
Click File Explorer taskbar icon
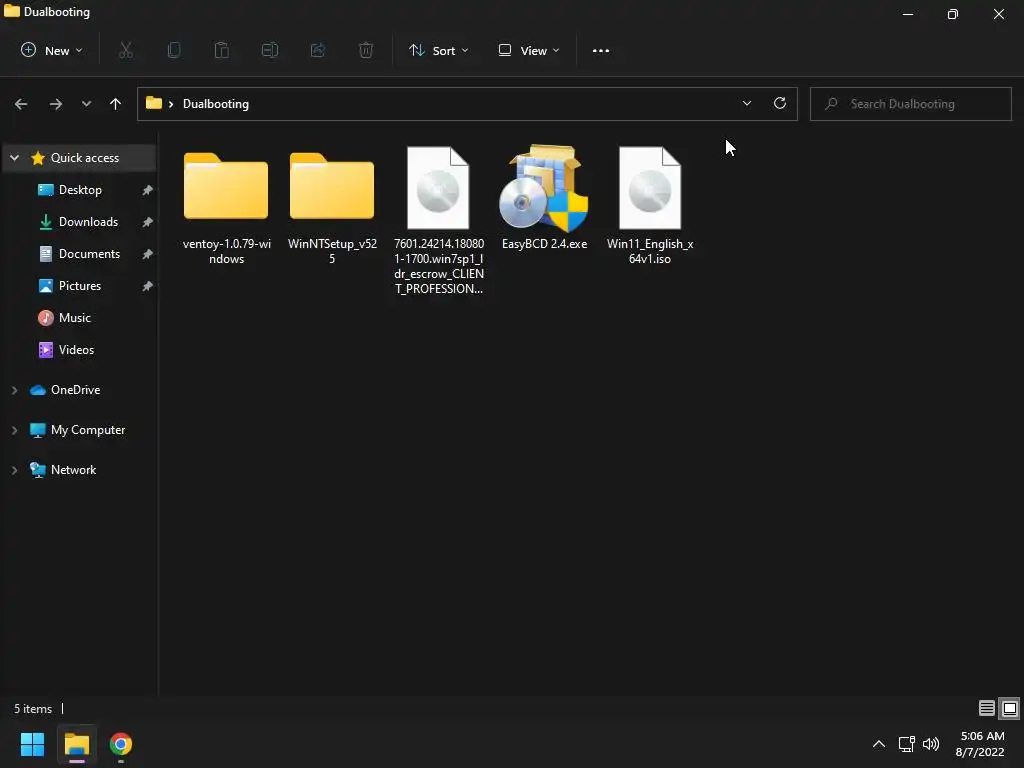77,744
